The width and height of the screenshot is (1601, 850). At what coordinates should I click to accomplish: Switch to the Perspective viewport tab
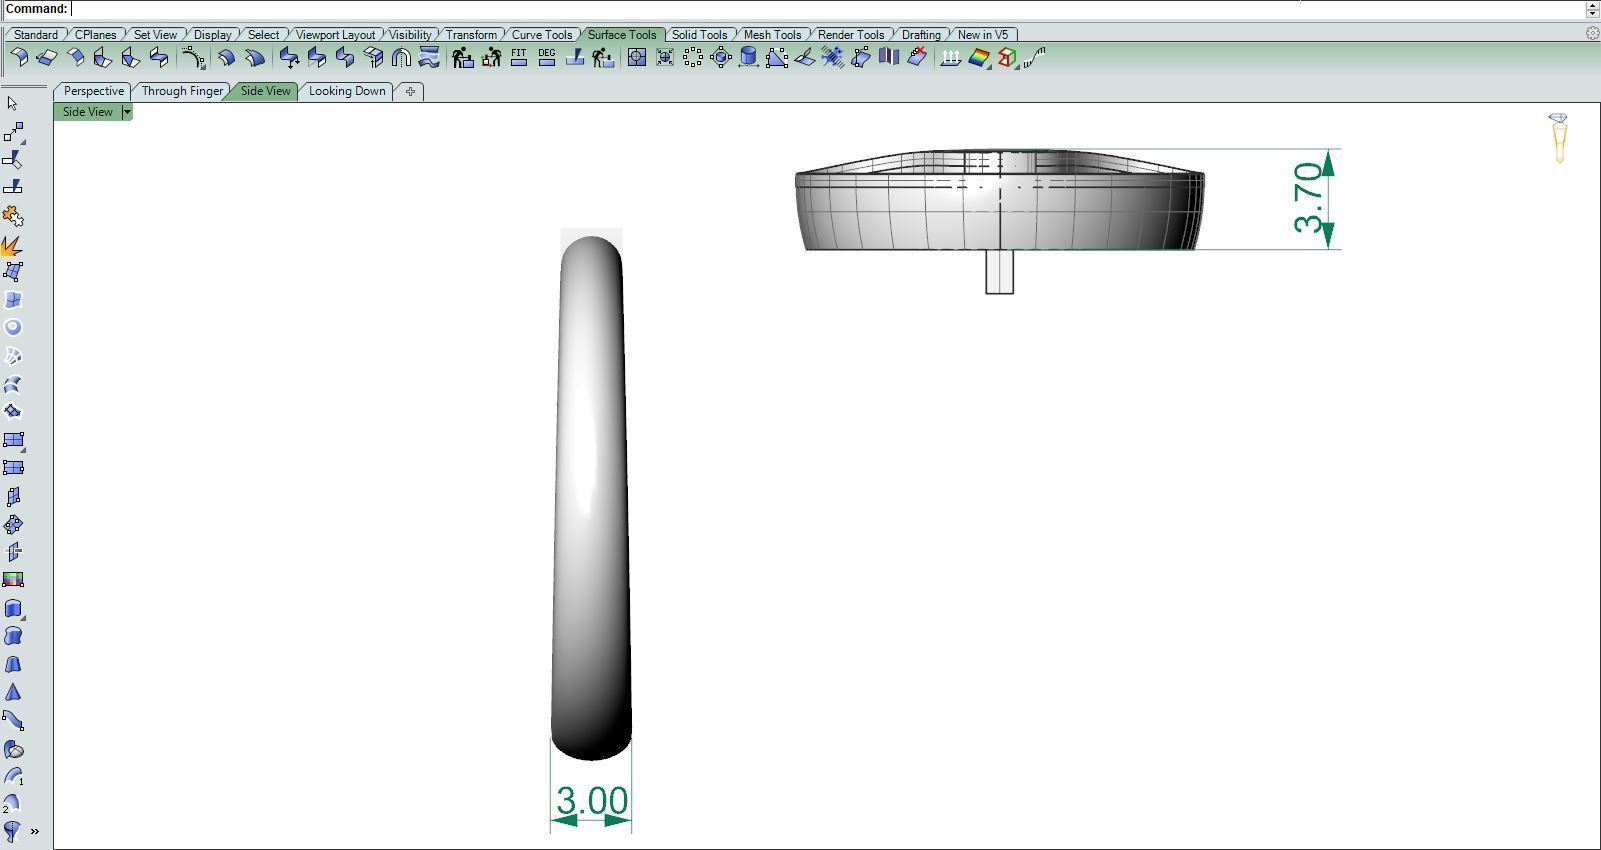click(93, 91)
